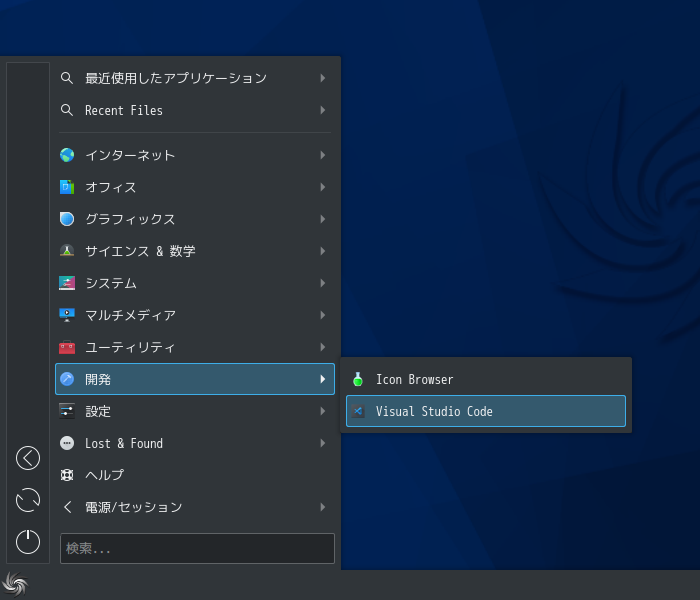Launch Visual Studio Code from the submenu
Image resolution: width=700 pixels, height=600 pixels.
pos(486,411)
